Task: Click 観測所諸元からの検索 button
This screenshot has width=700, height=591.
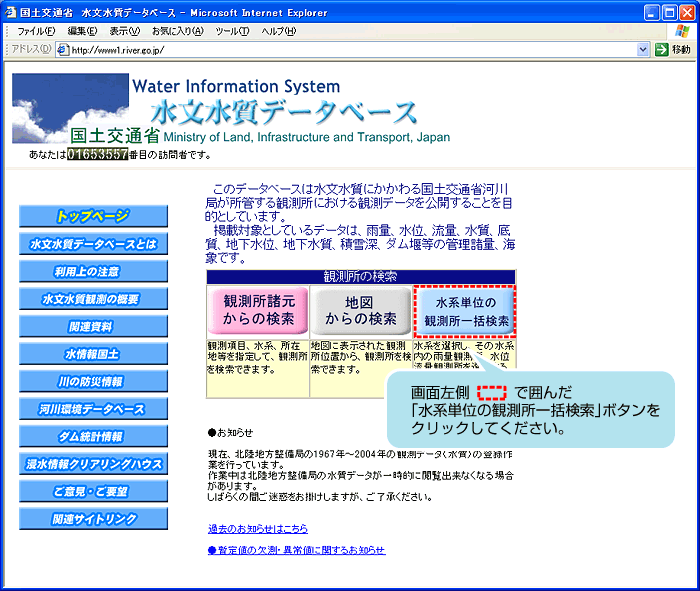Action: [258, 310]
